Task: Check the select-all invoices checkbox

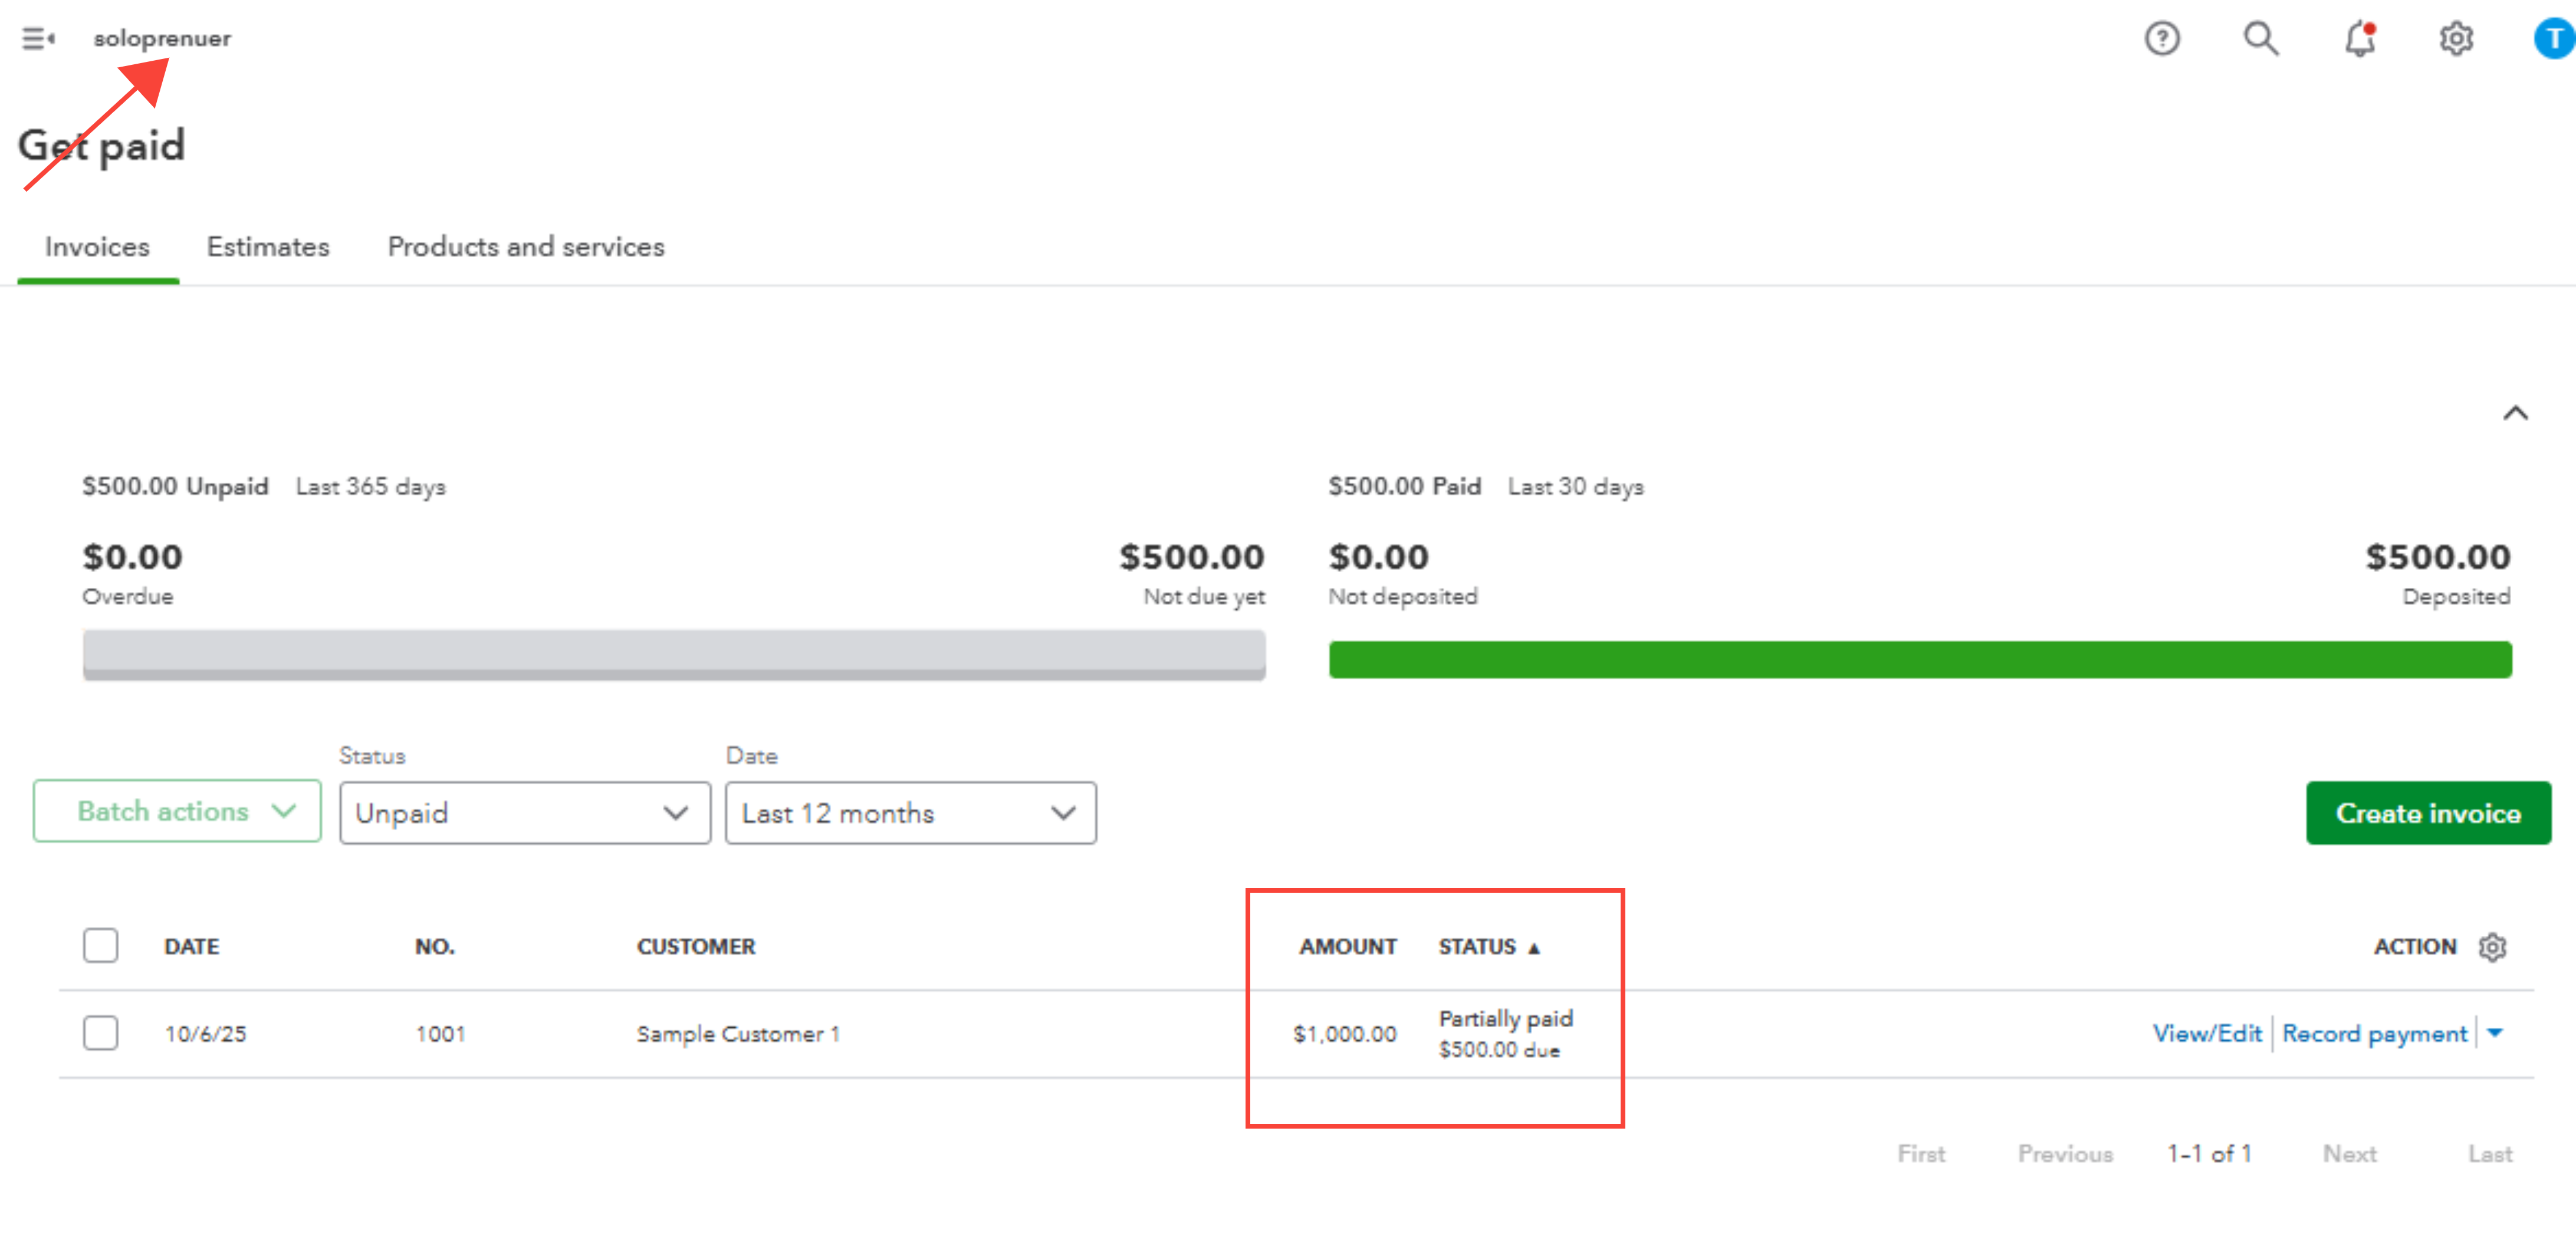Action: 101,945
